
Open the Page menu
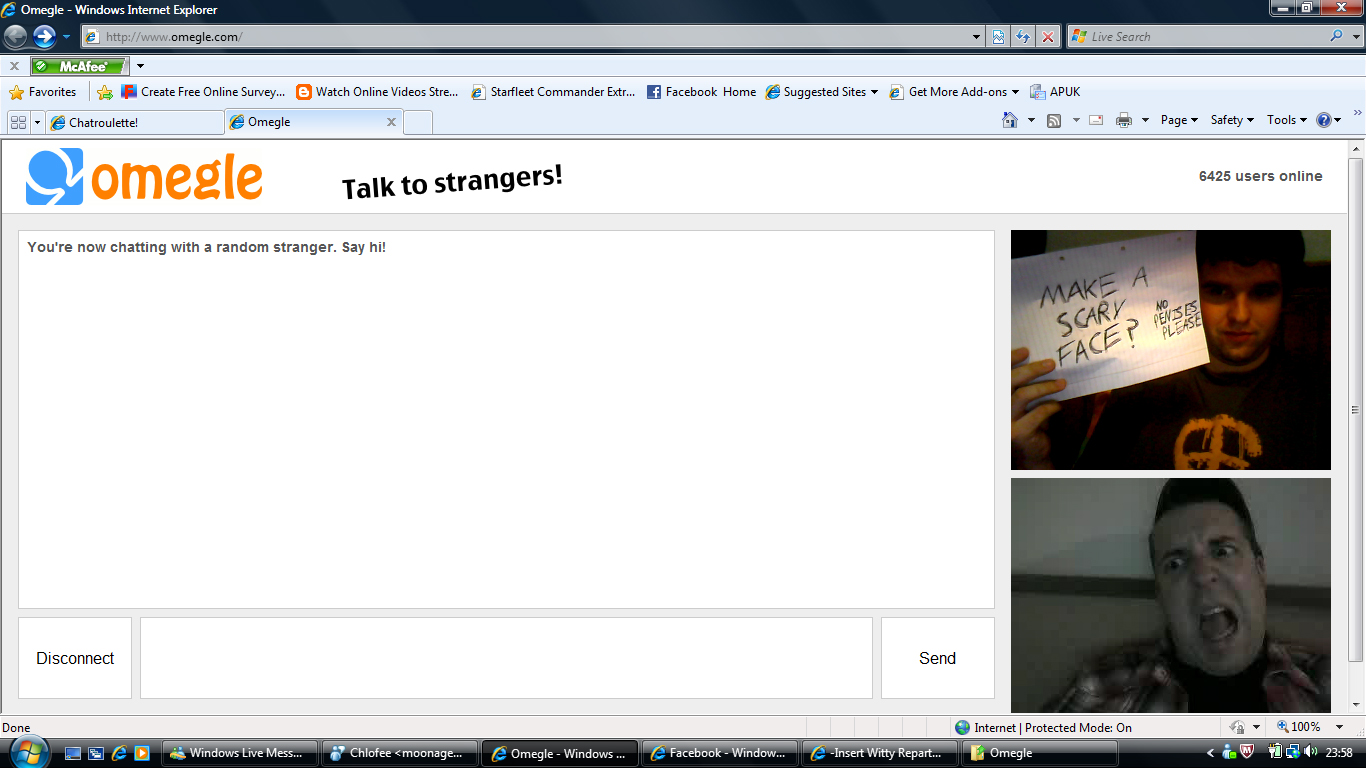click(1180, 120)
